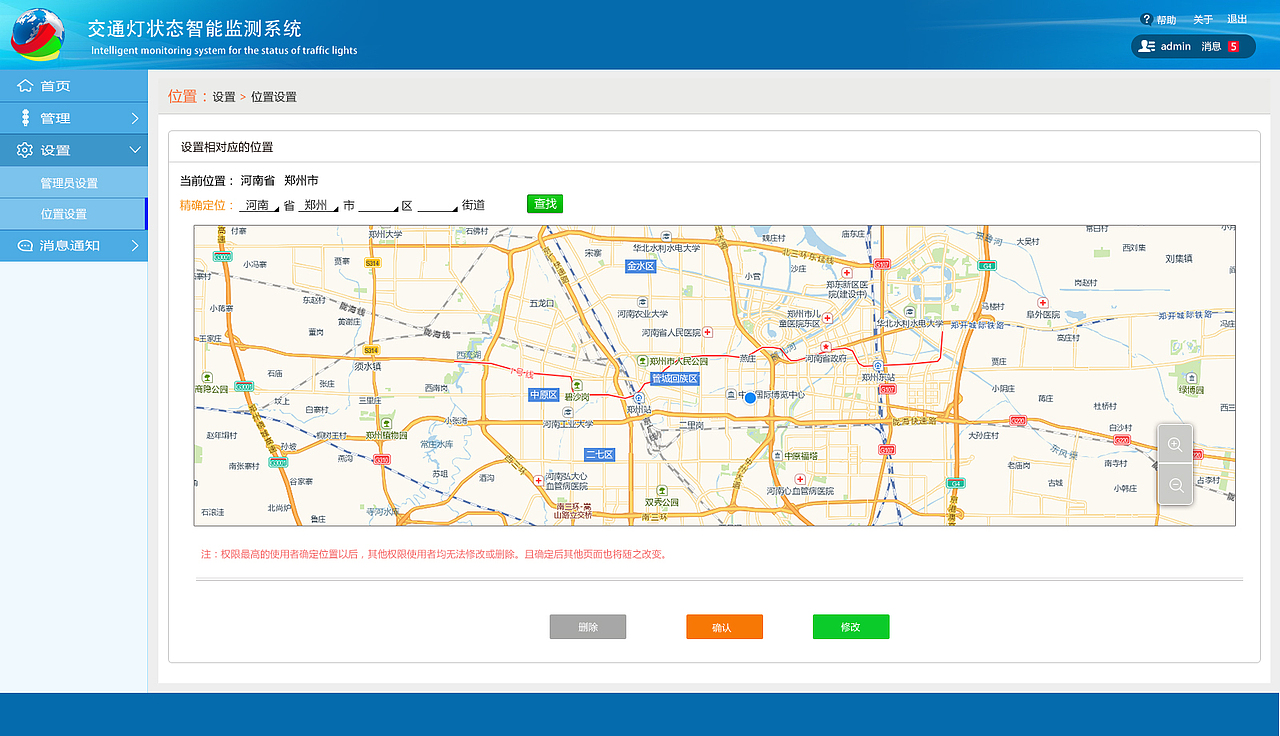The width and height of the screenshot is (1280, 736).
Task: Select 管理 in the sidebar
Action: (74, 118)
